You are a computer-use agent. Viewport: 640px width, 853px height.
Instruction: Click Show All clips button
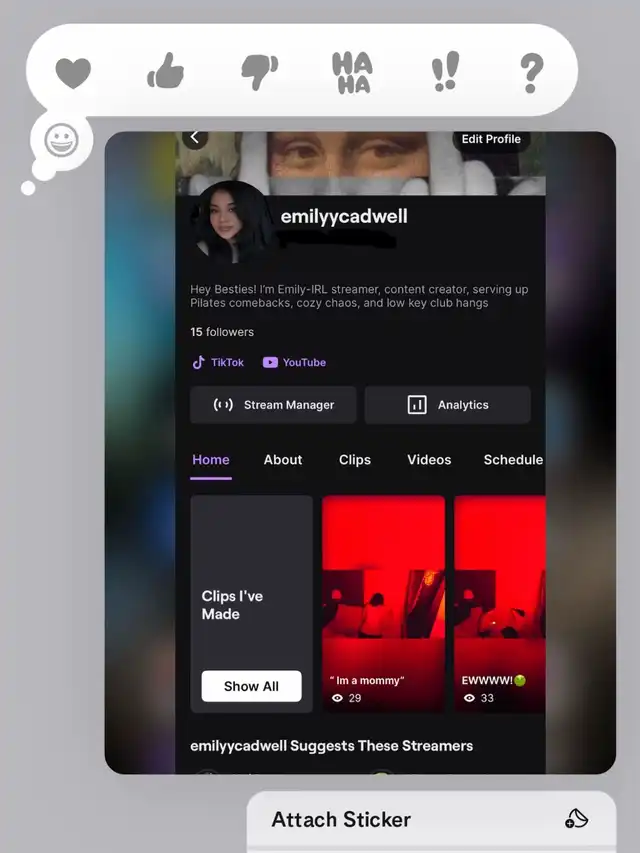(x=251, y=686)
